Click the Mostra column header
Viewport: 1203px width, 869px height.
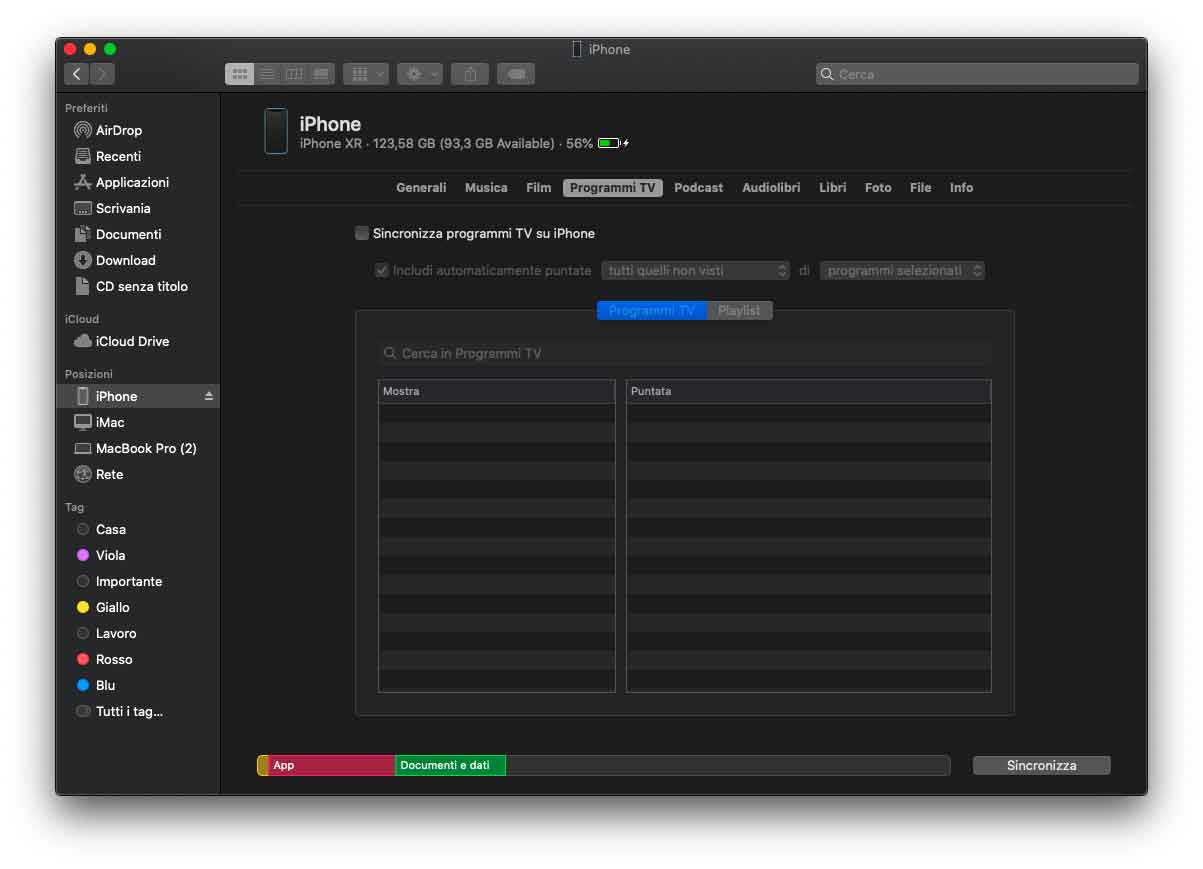(x=497, y=391)
